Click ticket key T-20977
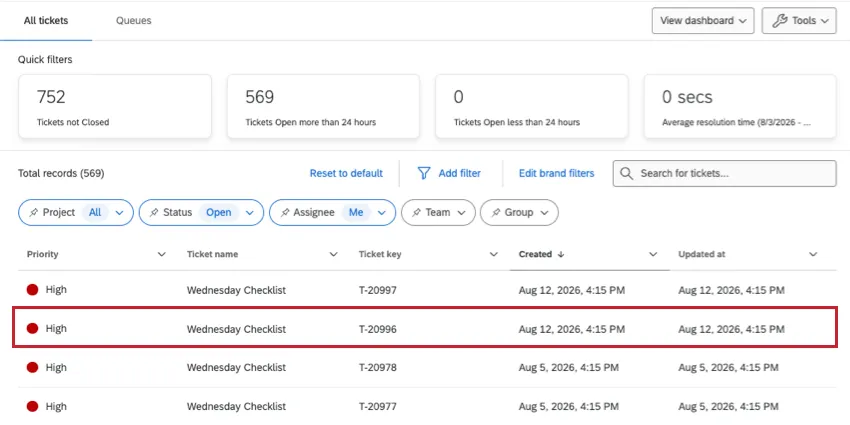Screen dimensions: 850x425 378,407
